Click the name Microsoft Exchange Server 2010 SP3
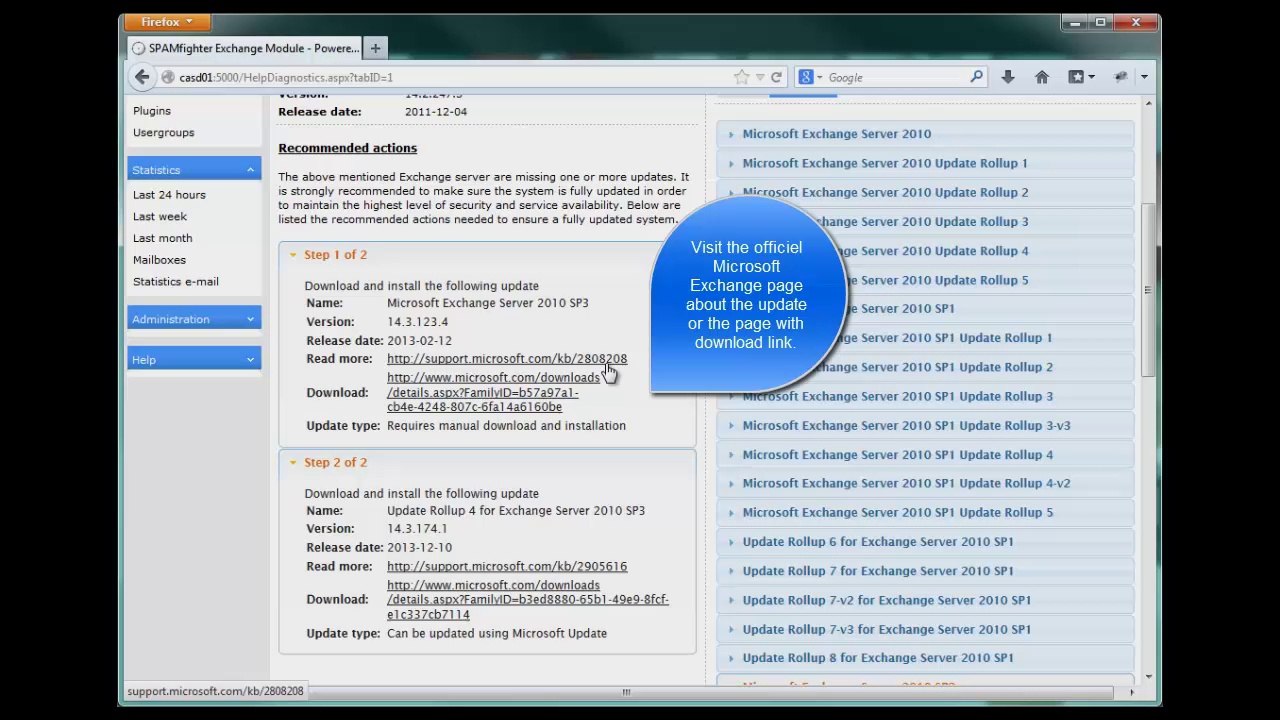Viewport: 1280px width, 720px height. pos(488,303)
